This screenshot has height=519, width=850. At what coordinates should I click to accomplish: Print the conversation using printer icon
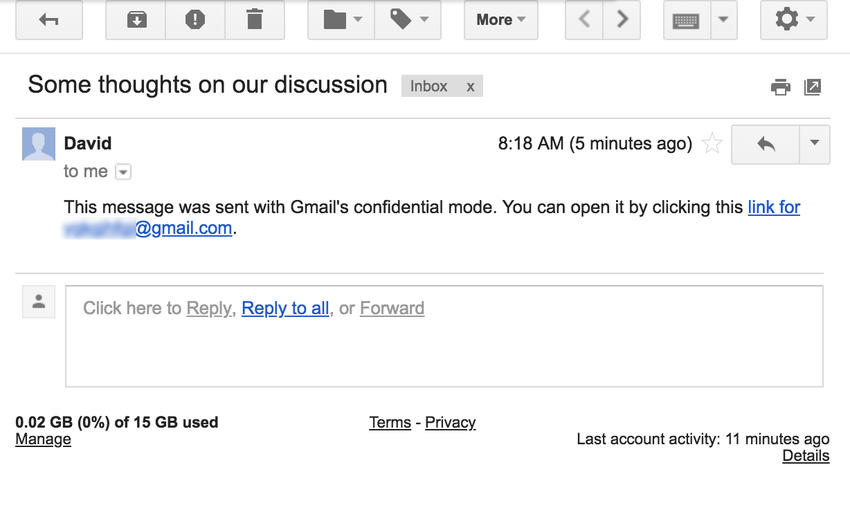pyautogui.click(x=780, y=87)
